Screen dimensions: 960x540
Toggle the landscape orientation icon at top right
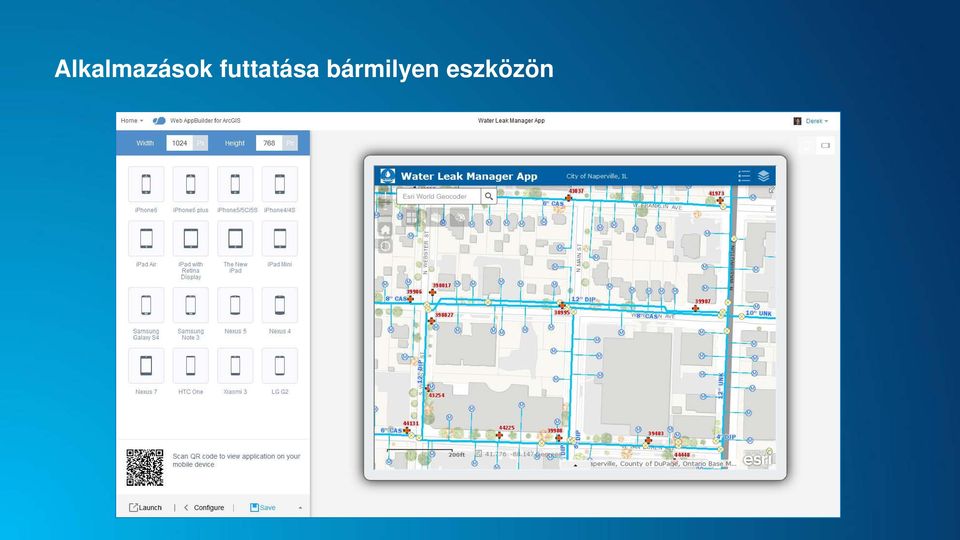[x=825, y=146]
